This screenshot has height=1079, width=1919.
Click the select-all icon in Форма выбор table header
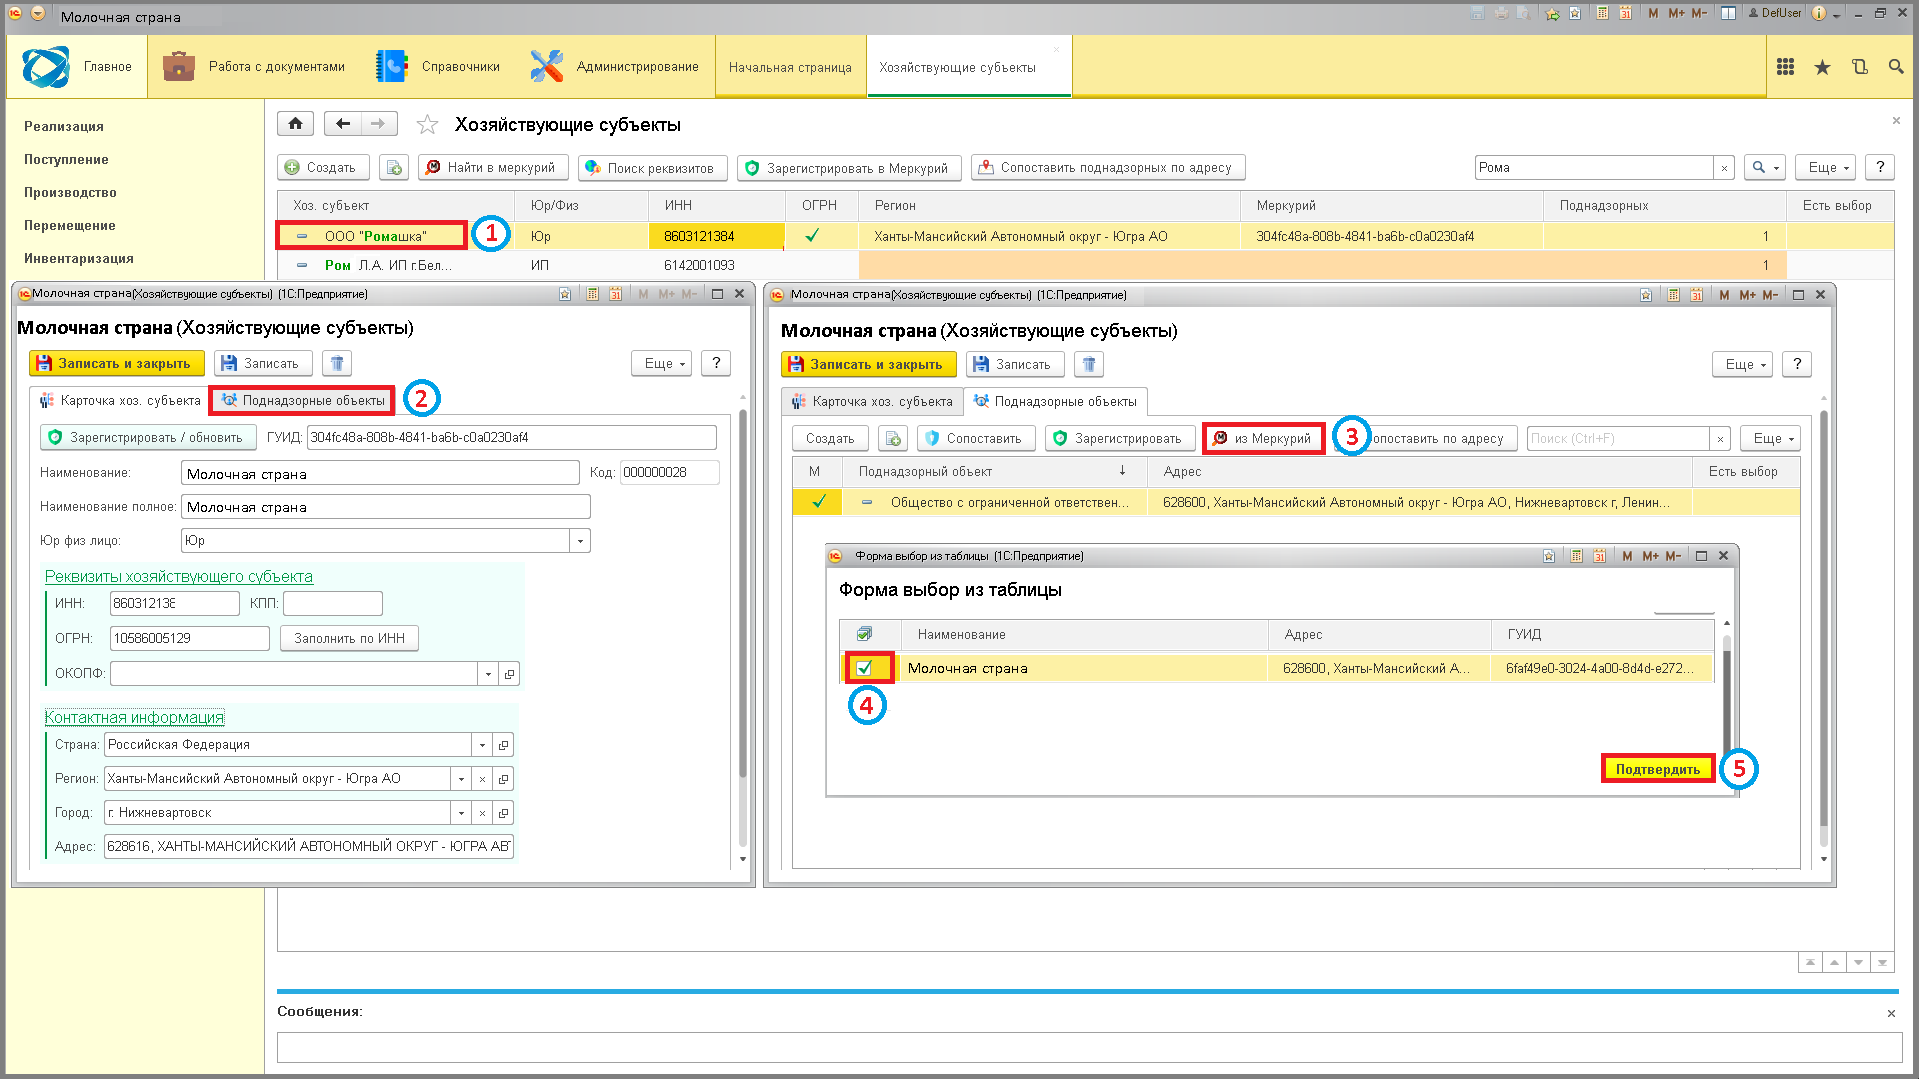coord(864,634)
